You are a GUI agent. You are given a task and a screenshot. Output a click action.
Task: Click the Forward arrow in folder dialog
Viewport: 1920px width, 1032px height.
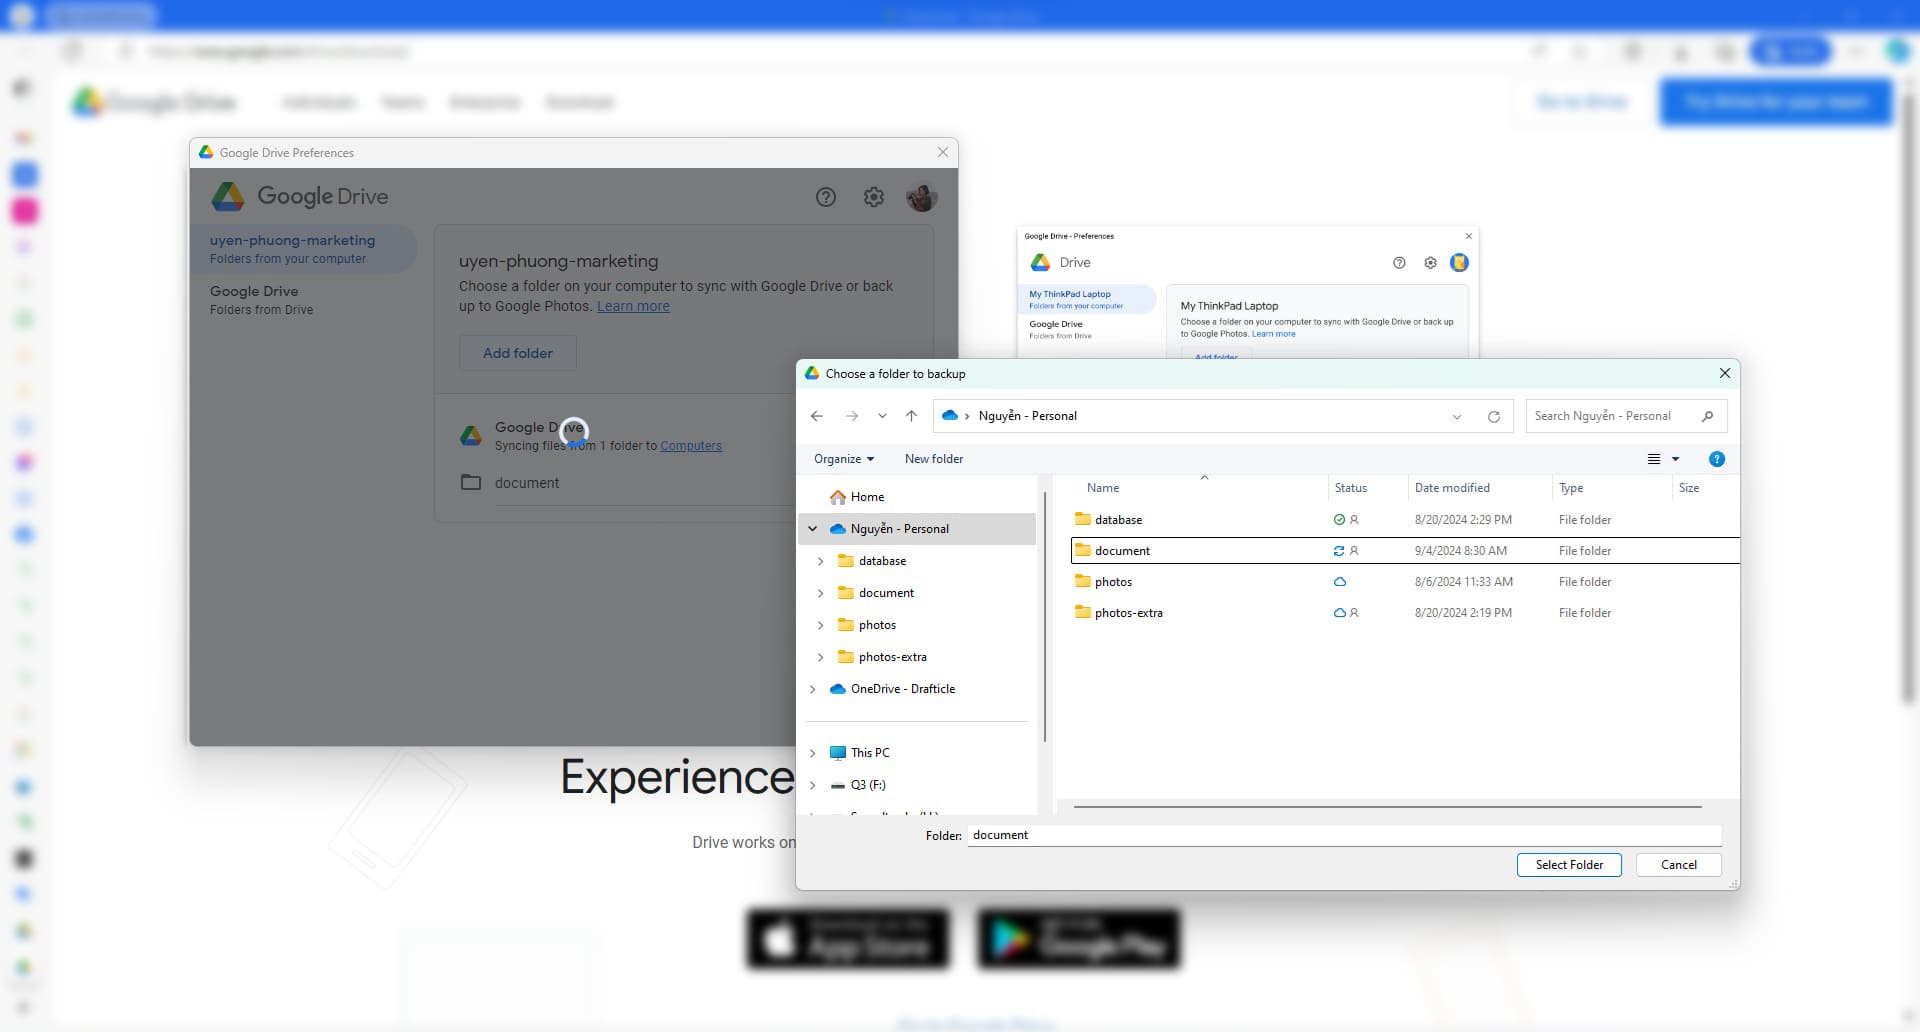[x=851, y=416]
